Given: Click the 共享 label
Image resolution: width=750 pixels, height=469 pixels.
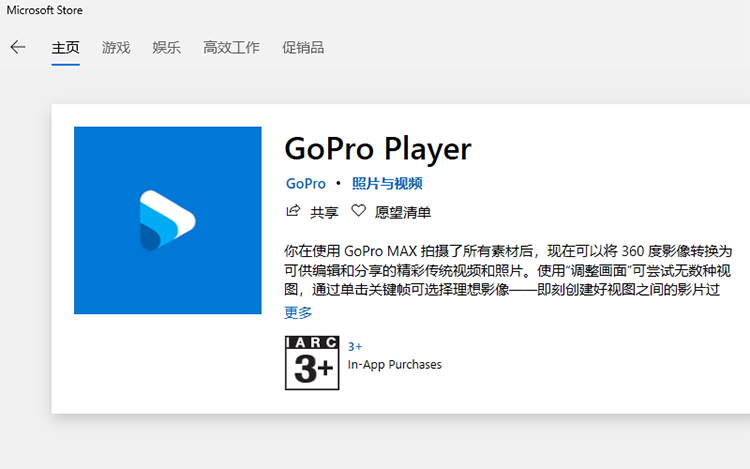Looking at the screenshot, I should pos(324,212).
